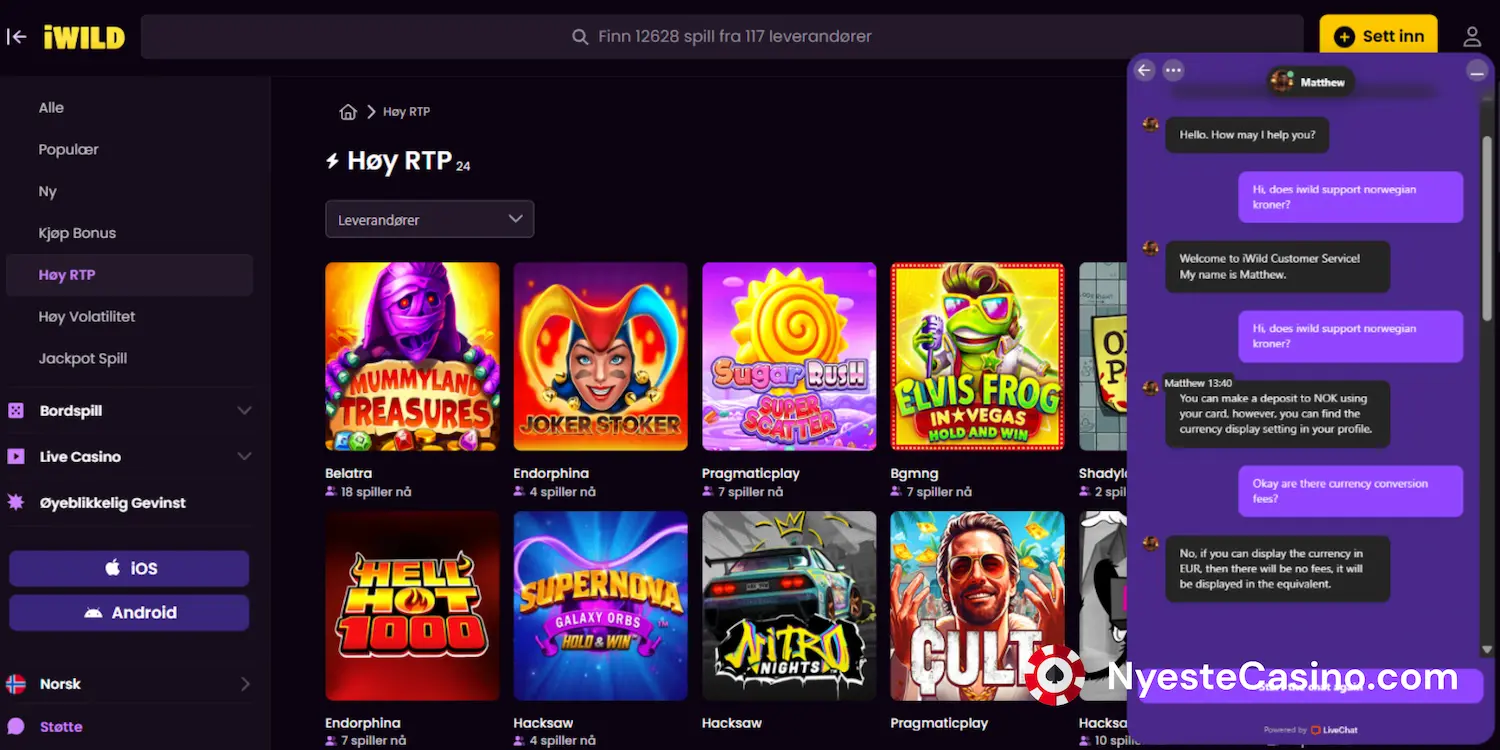Click the Android app download button
The height and width of the screenshot is (750, 1500).
(x=129, y=613)
